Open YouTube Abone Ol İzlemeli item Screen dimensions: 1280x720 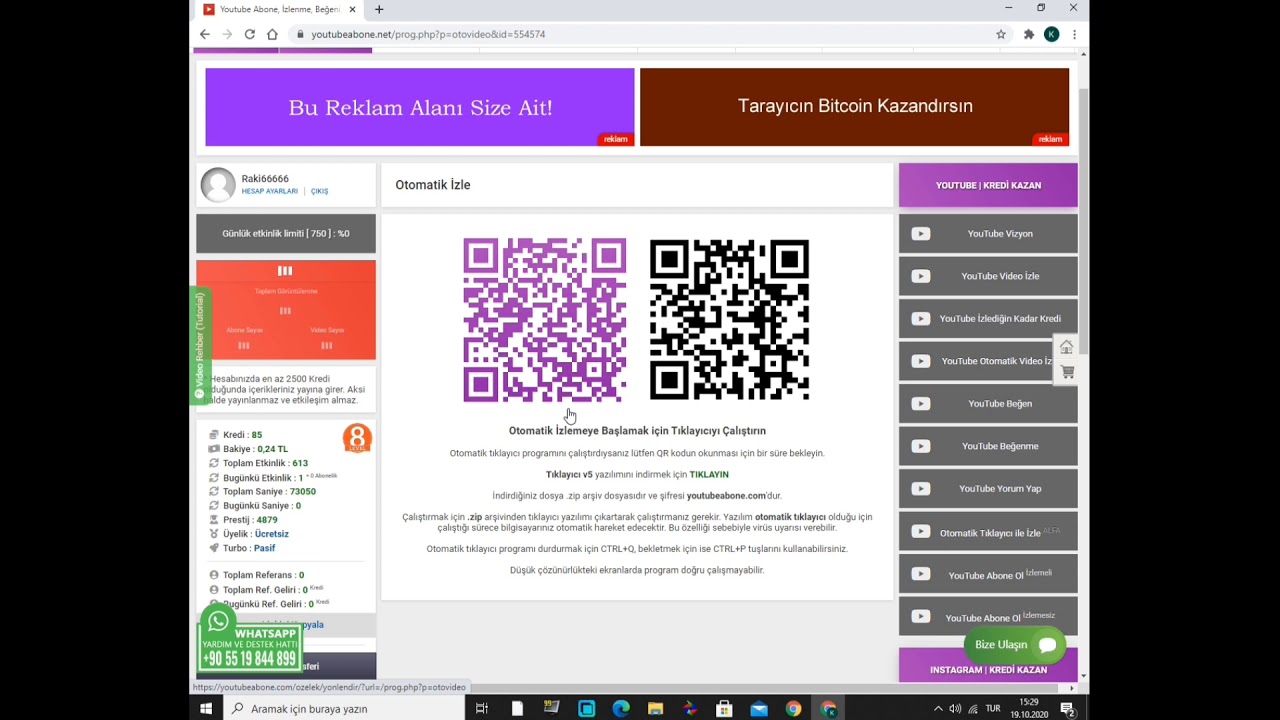tap(988, 574)
